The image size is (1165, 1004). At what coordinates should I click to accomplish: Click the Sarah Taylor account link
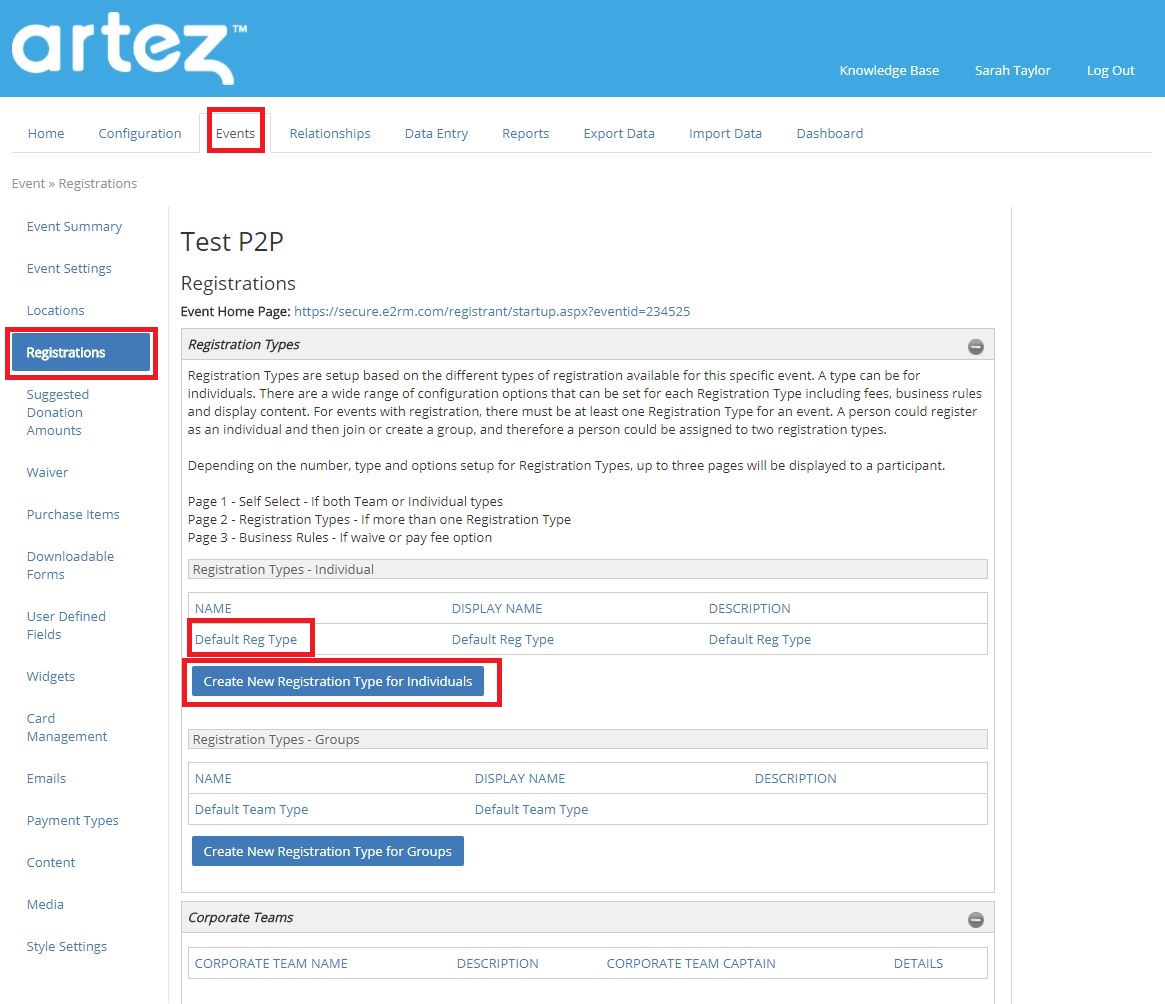[x=1013, y=71]
